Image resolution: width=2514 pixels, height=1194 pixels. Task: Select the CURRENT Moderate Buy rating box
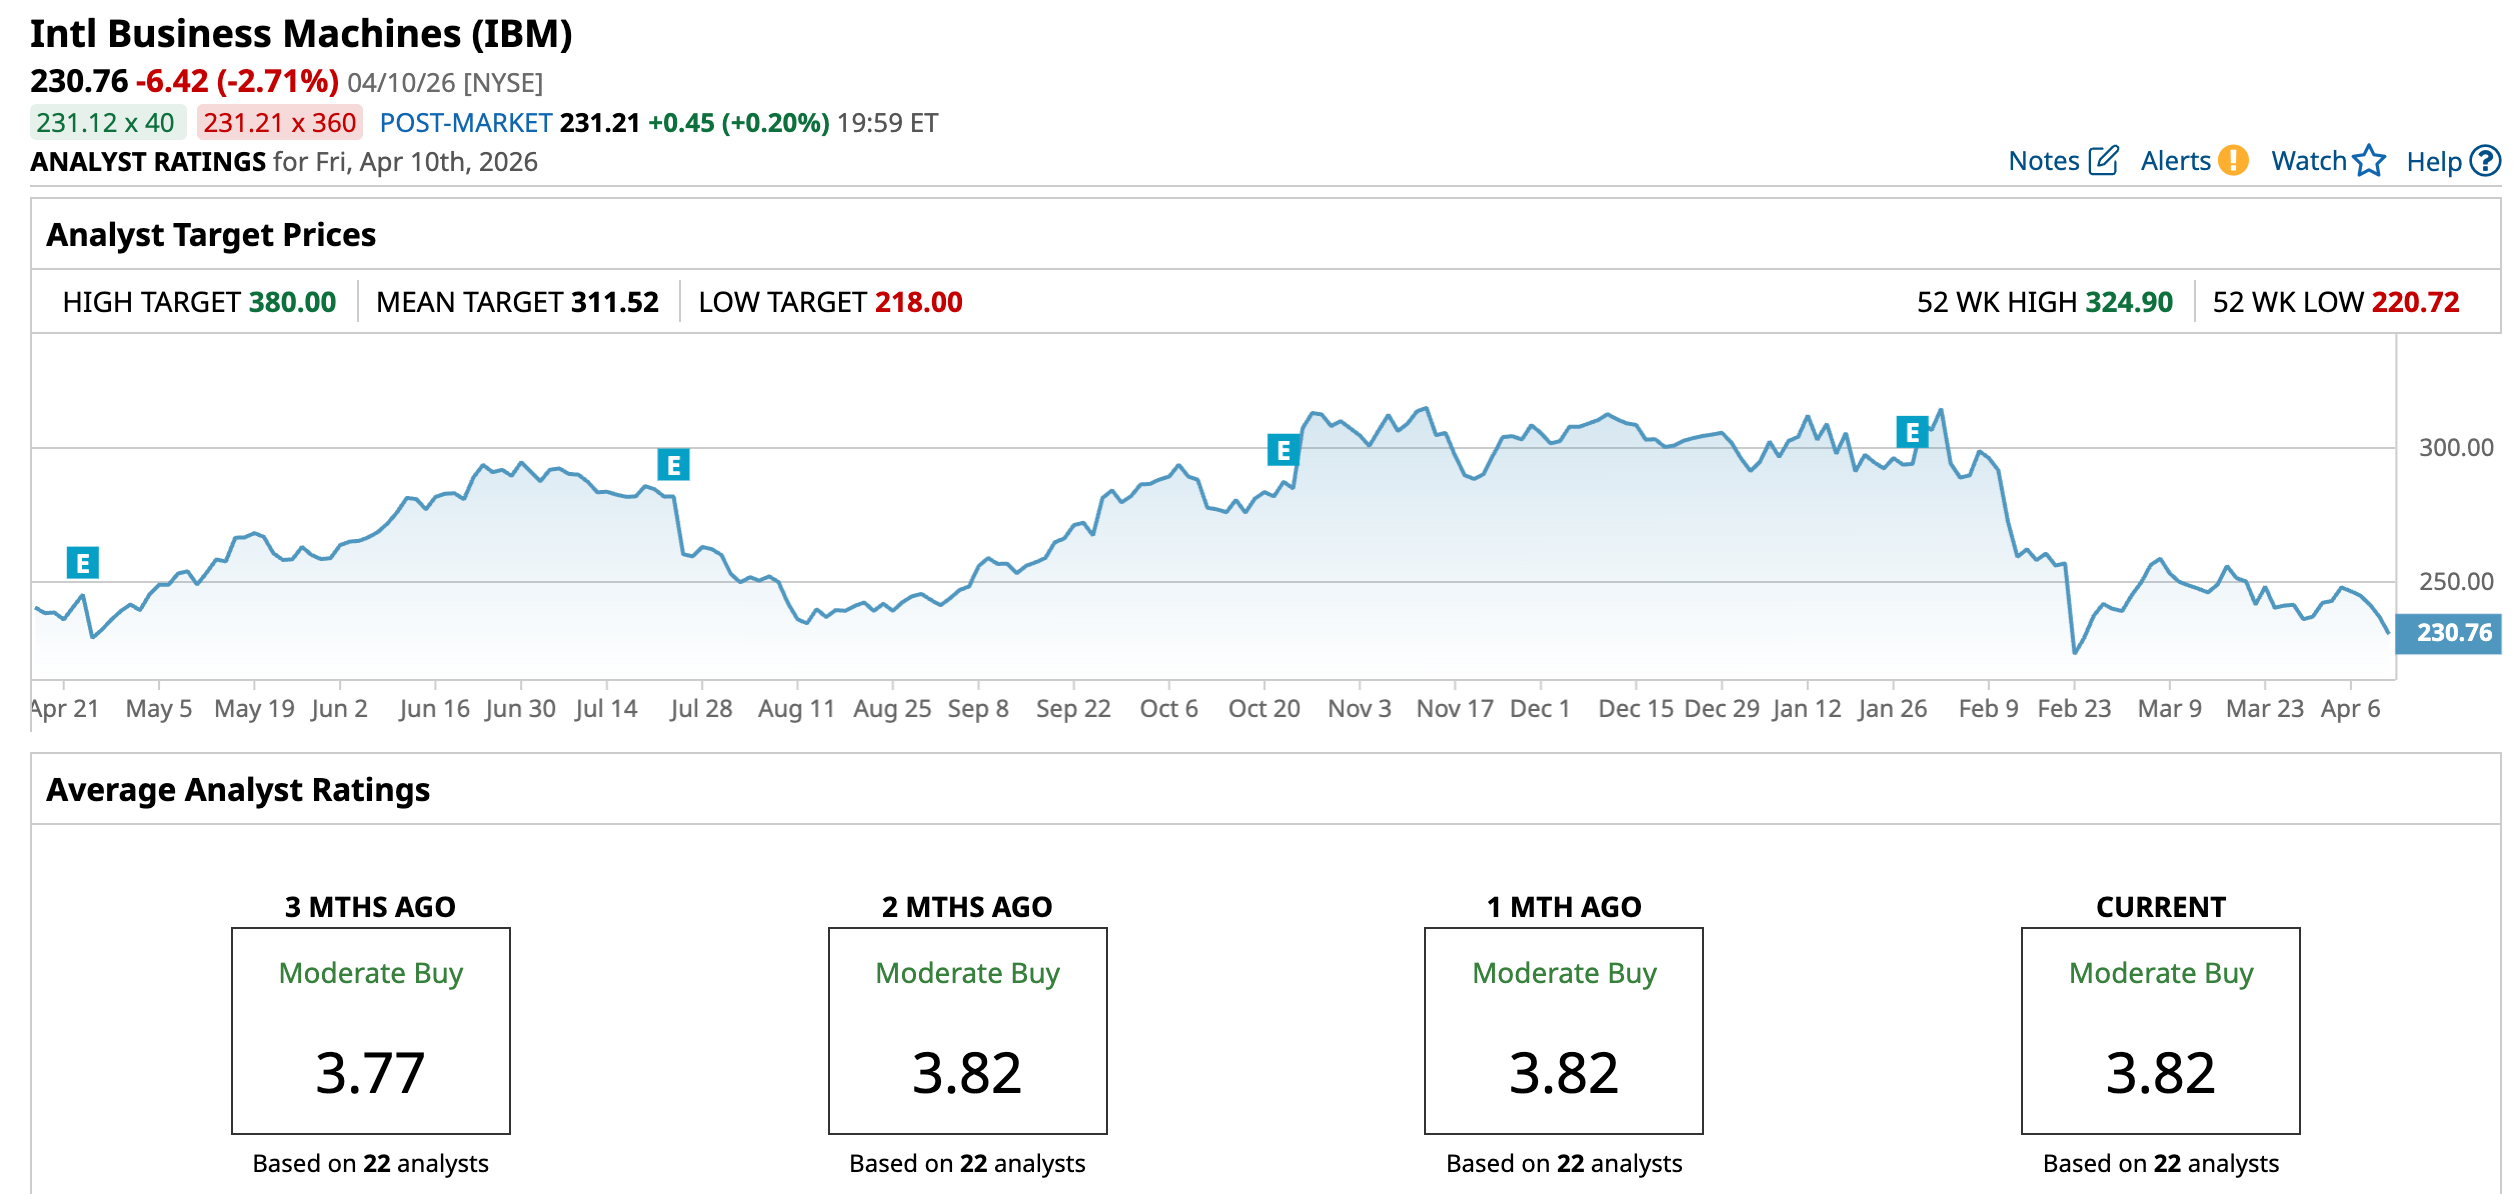point(2160,1030)
